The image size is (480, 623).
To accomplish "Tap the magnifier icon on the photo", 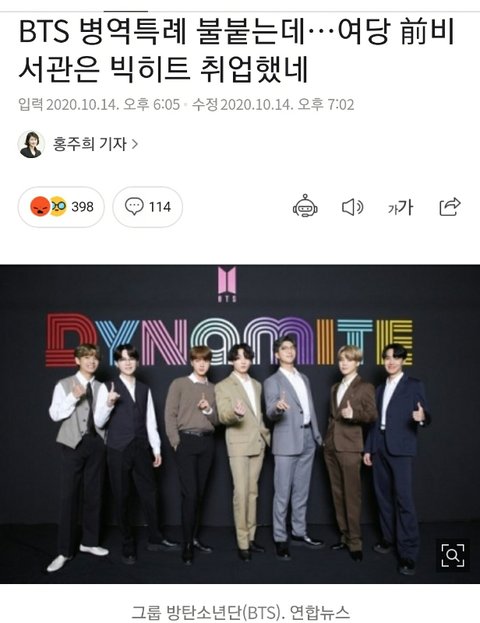I will (453, 555).
